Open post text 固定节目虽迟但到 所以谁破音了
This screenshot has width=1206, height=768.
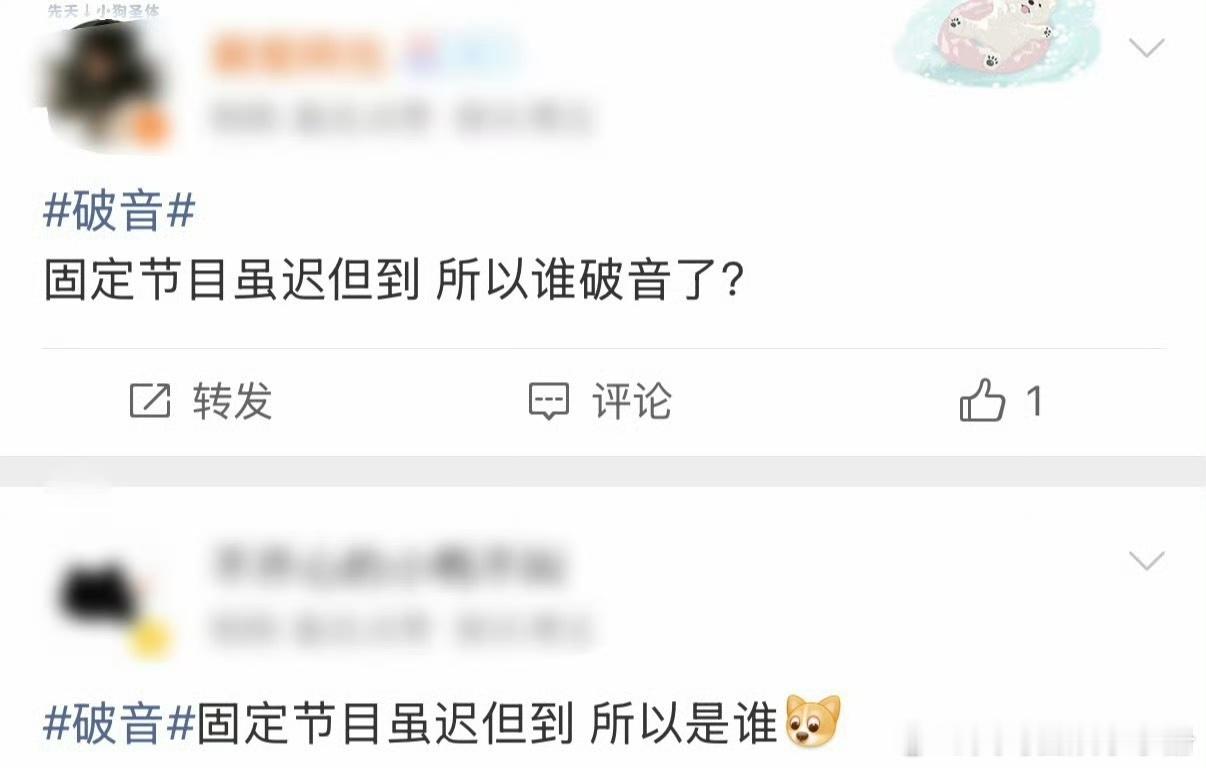tap(394, 282)
